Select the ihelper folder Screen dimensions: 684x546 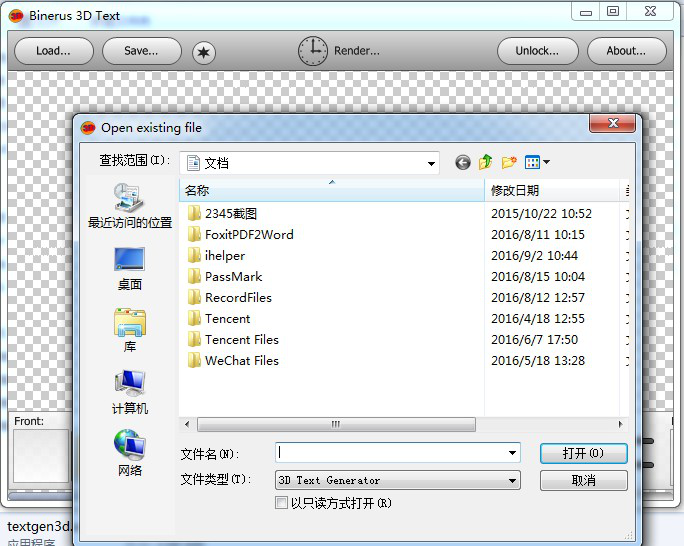click(216, 256)
